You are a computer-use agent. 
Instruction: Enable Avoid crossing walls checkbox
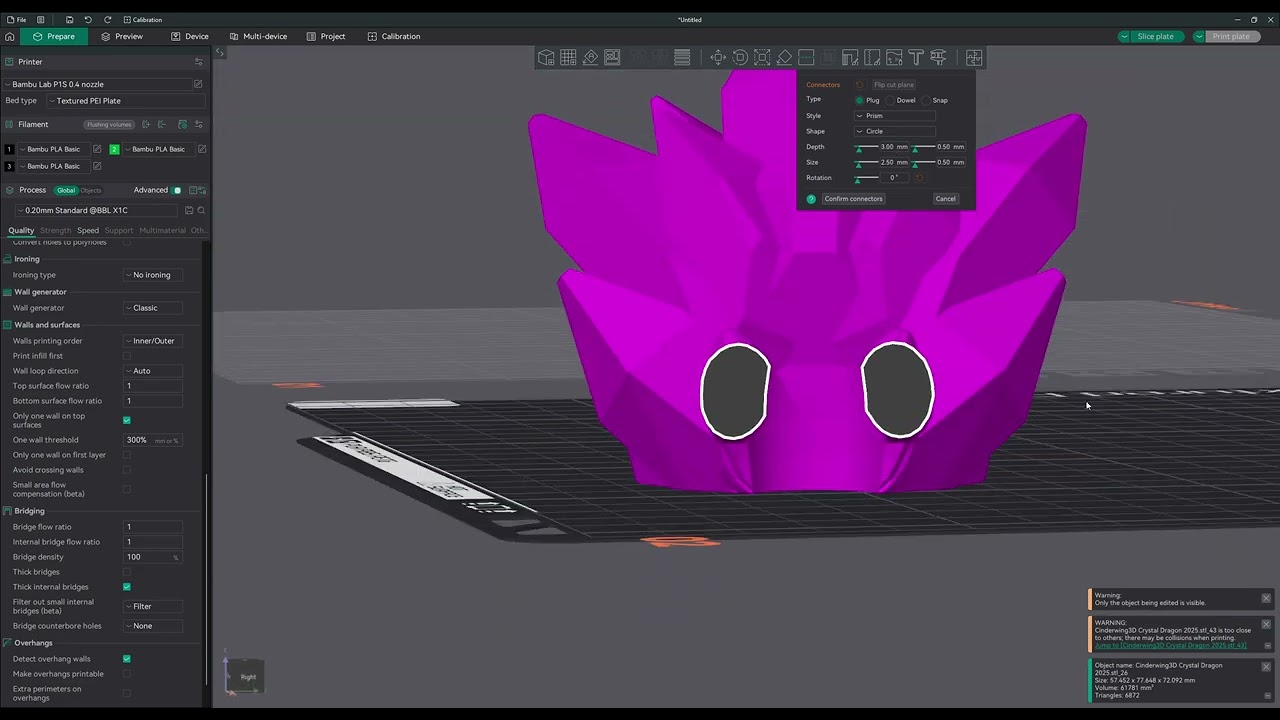tap(127, 470)
